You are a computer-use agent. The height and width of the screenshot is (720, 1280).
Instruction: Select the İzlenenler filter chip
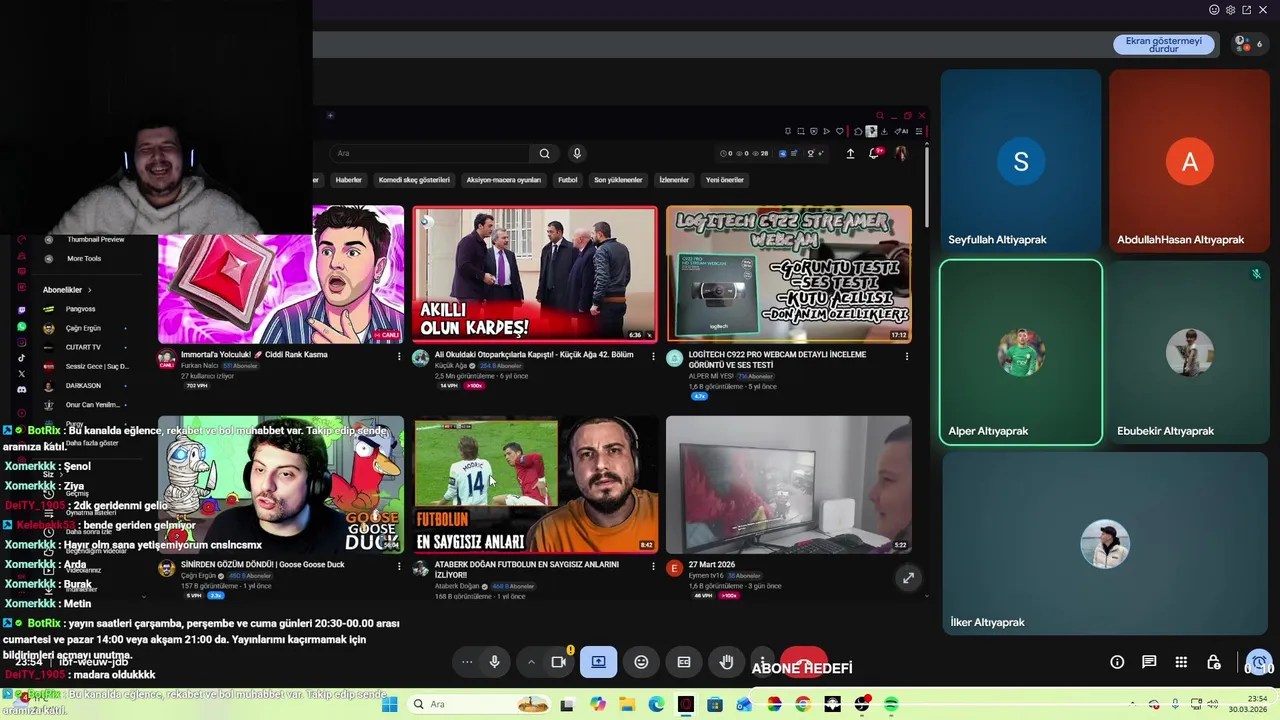(x=674, y=180)
